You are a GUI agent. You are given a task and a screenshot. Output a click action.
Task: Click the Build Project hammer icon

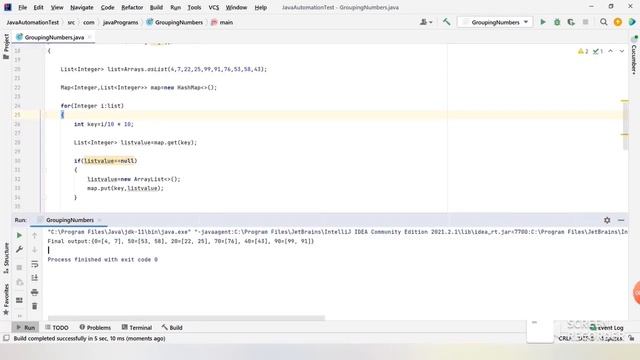pyautogui.click(x=447, y=22)
